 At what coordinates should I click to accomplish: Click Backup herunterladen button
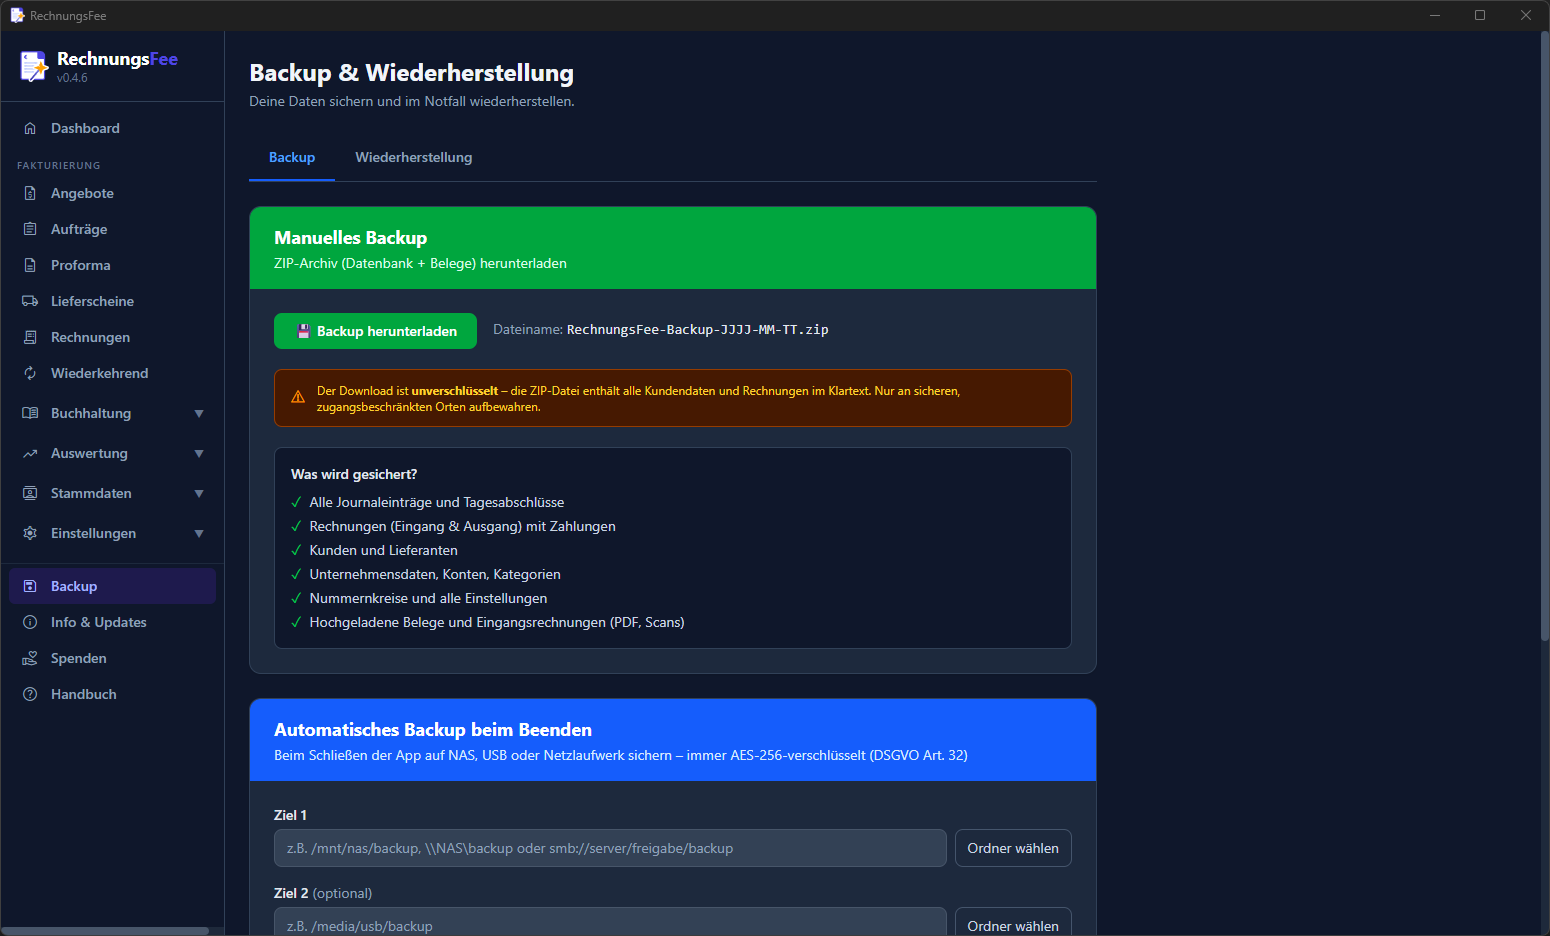coord(375,331)
